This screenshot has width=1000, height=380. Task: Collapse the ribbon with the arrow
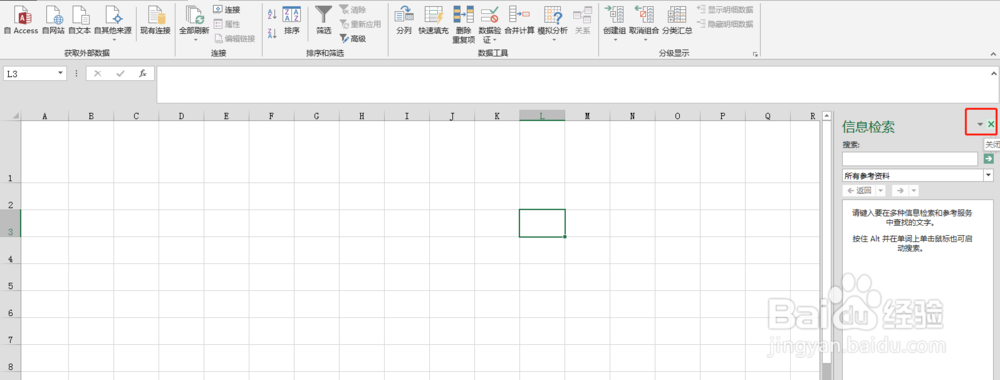(992, 55)
